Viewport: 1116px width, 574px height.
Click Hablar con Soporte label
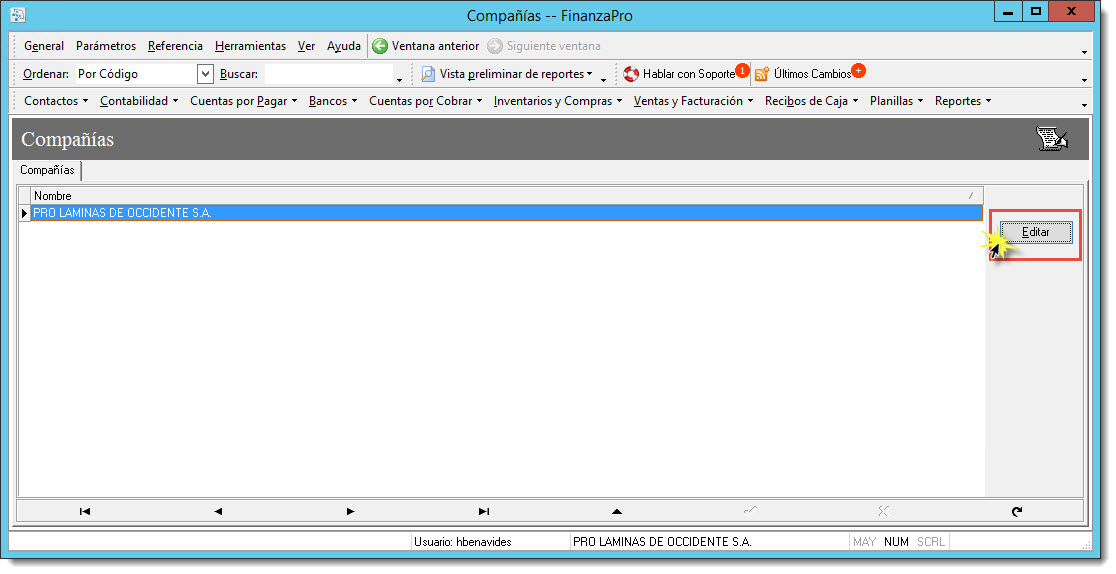(x=689, y=74)
